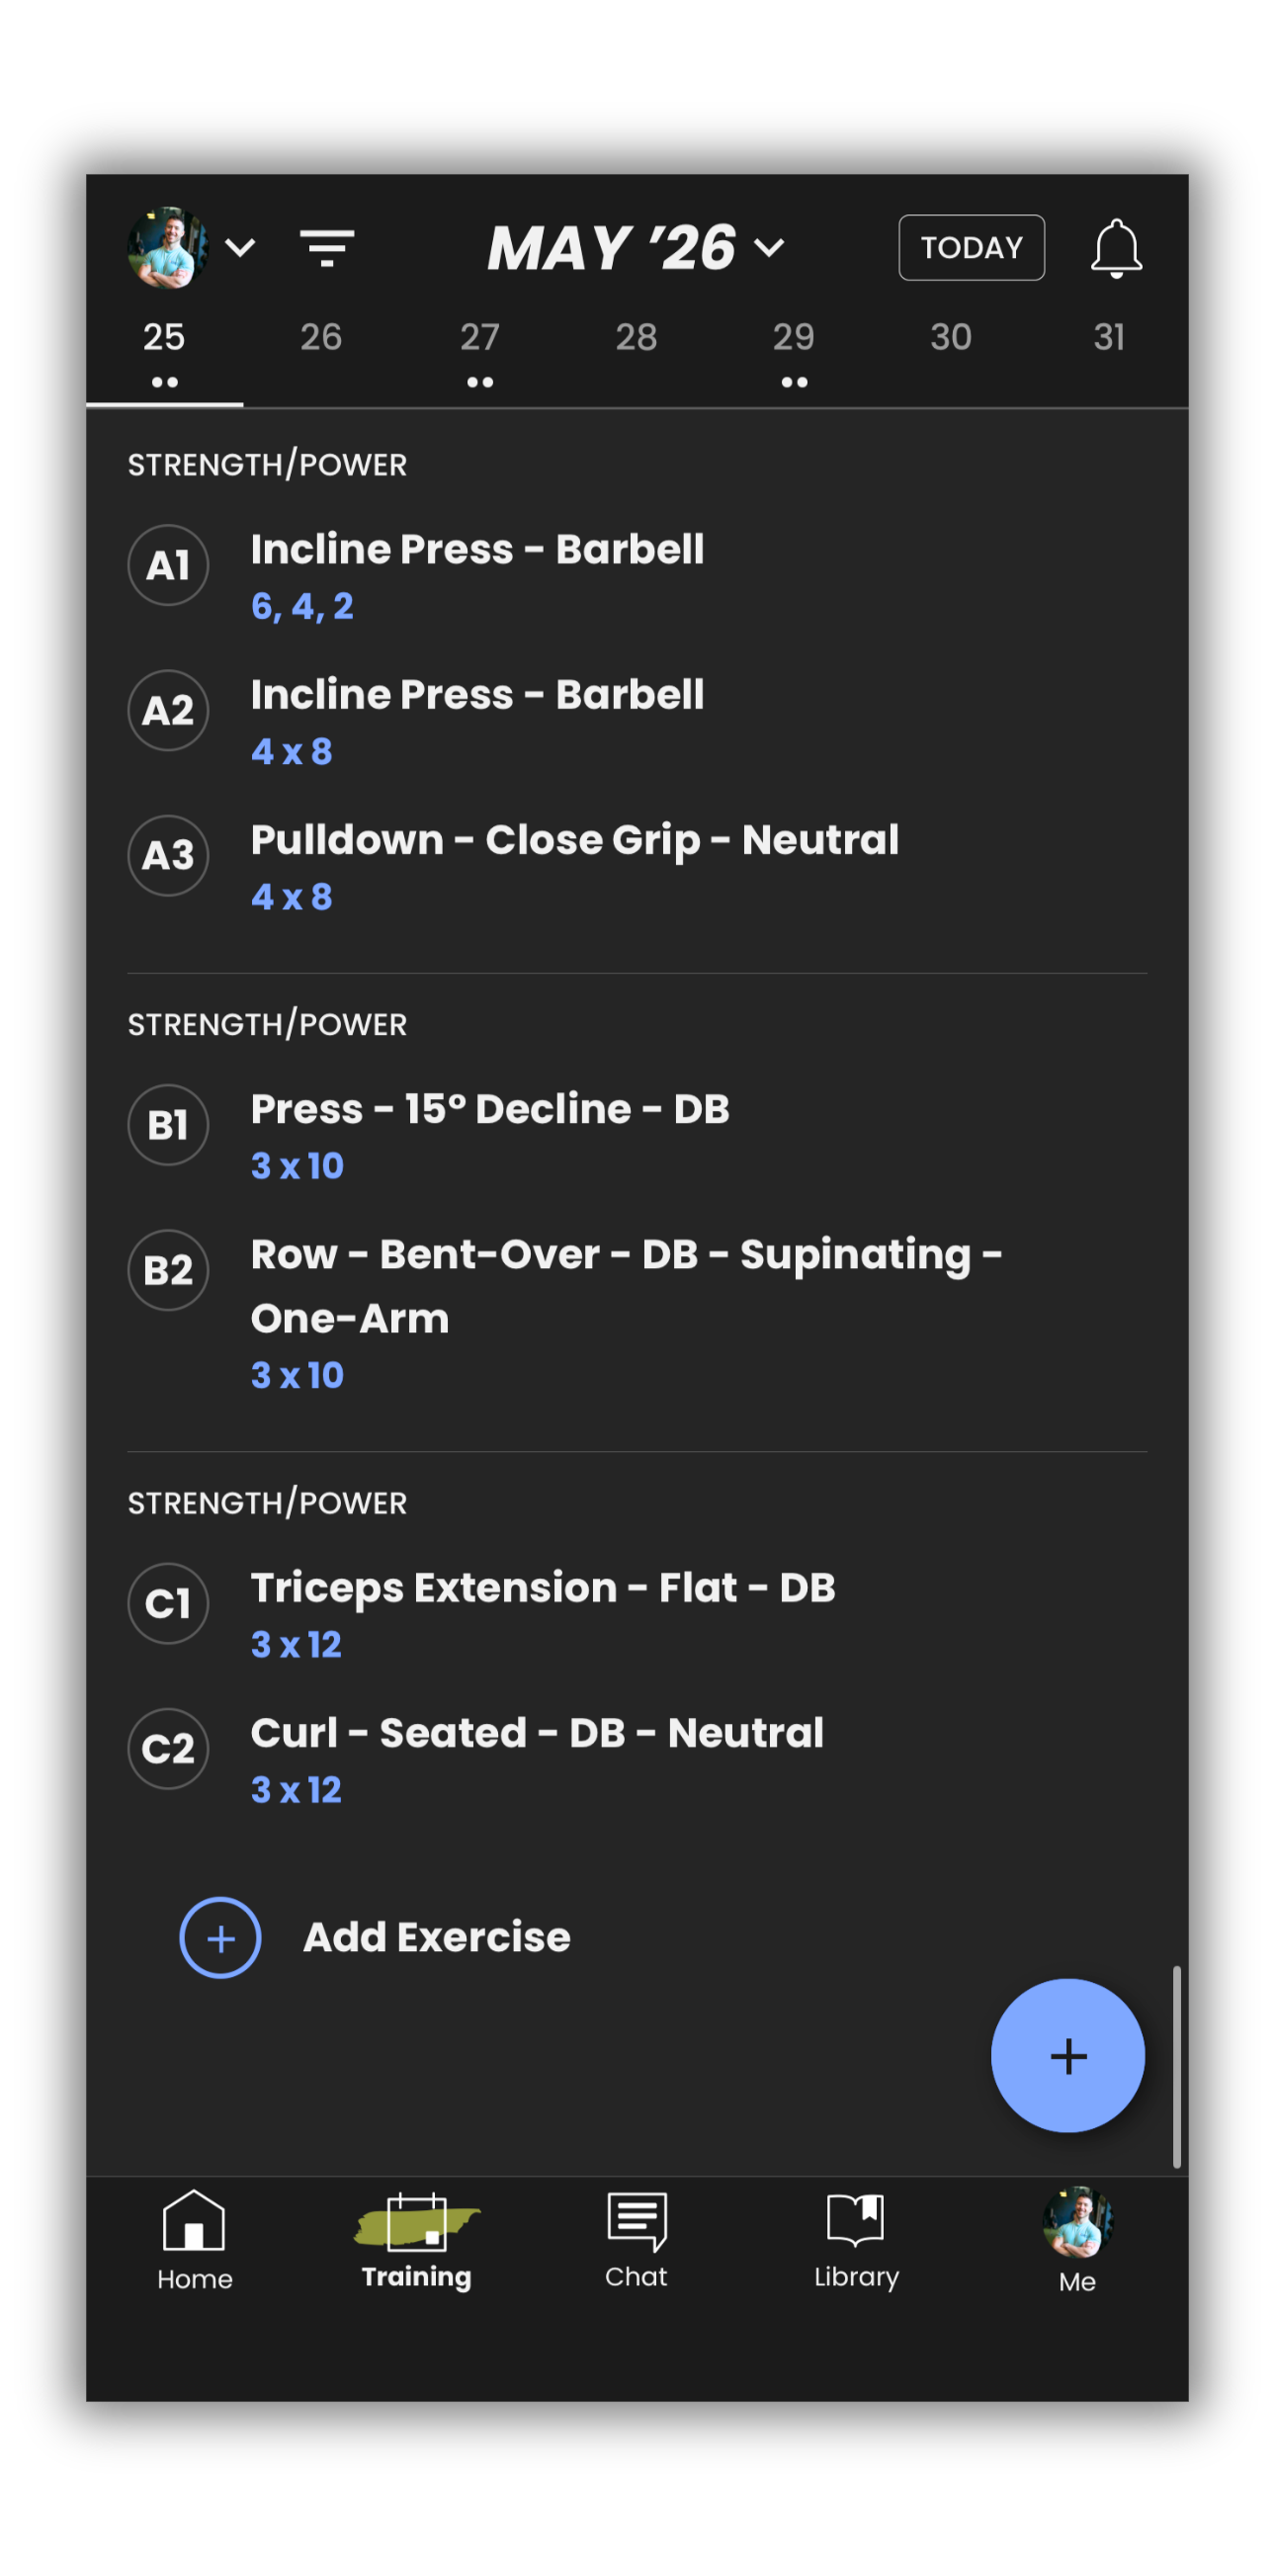This screenshot has width=1275, height=2576.
Task: Open the Chat tab
Action: (636, 2240)
